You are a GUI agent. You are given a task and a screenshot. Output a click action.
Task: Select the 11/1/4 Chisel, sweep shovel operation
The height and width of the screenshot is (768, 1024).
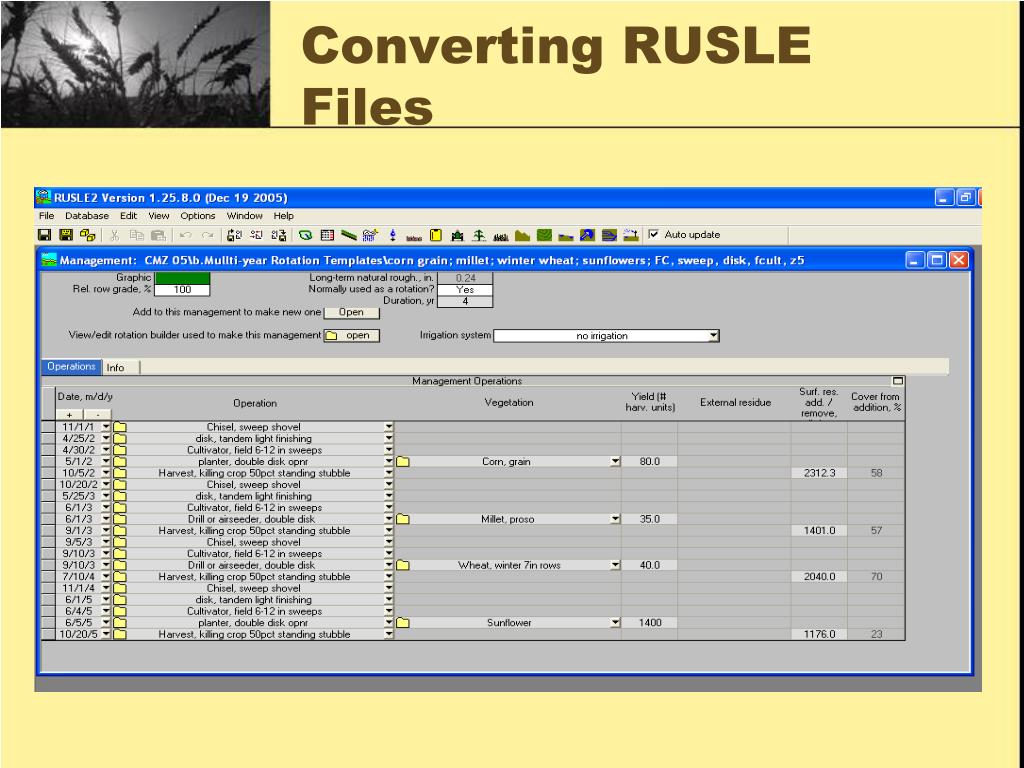tap(255, 588)
